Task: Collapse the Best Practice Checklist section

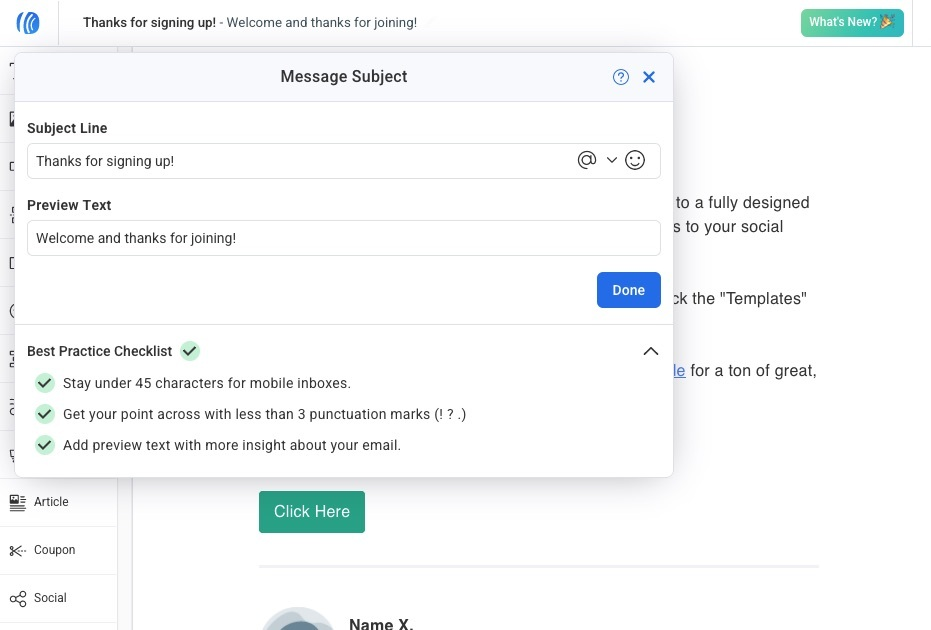Action: point(651,351)
